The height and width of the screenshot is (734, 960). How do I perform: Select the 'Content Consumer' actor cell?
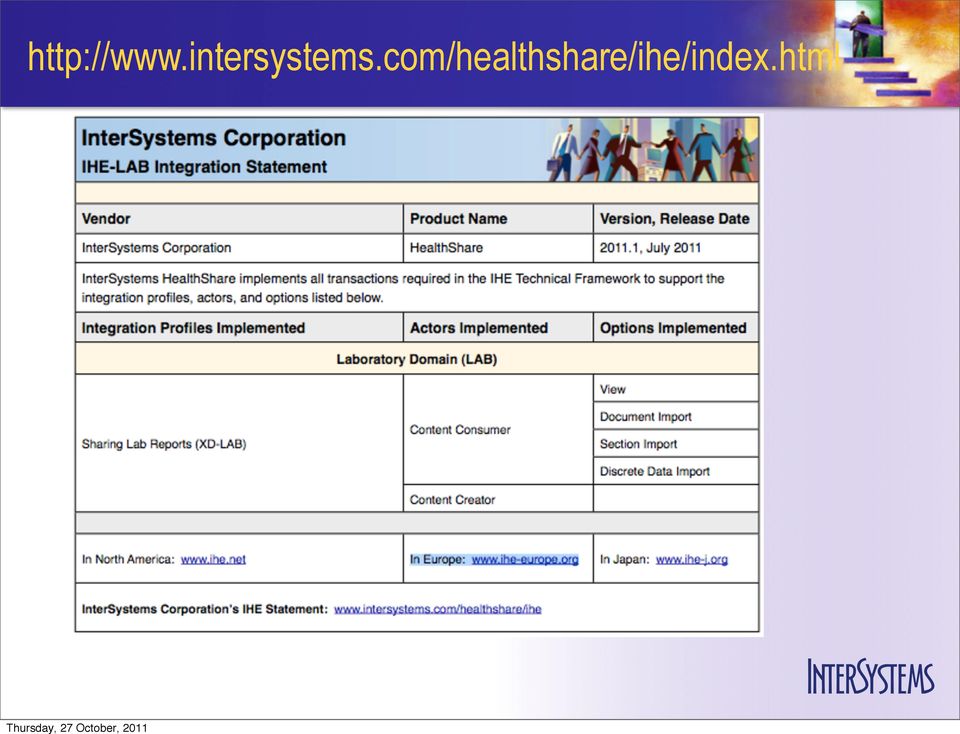coord(498,430)
